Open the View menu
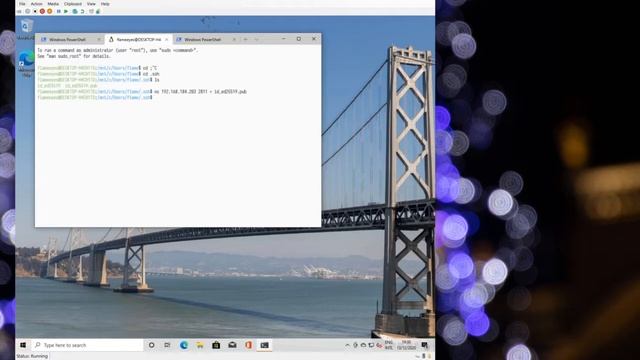The width and height of the screenshot is (640, 360). 91,4
